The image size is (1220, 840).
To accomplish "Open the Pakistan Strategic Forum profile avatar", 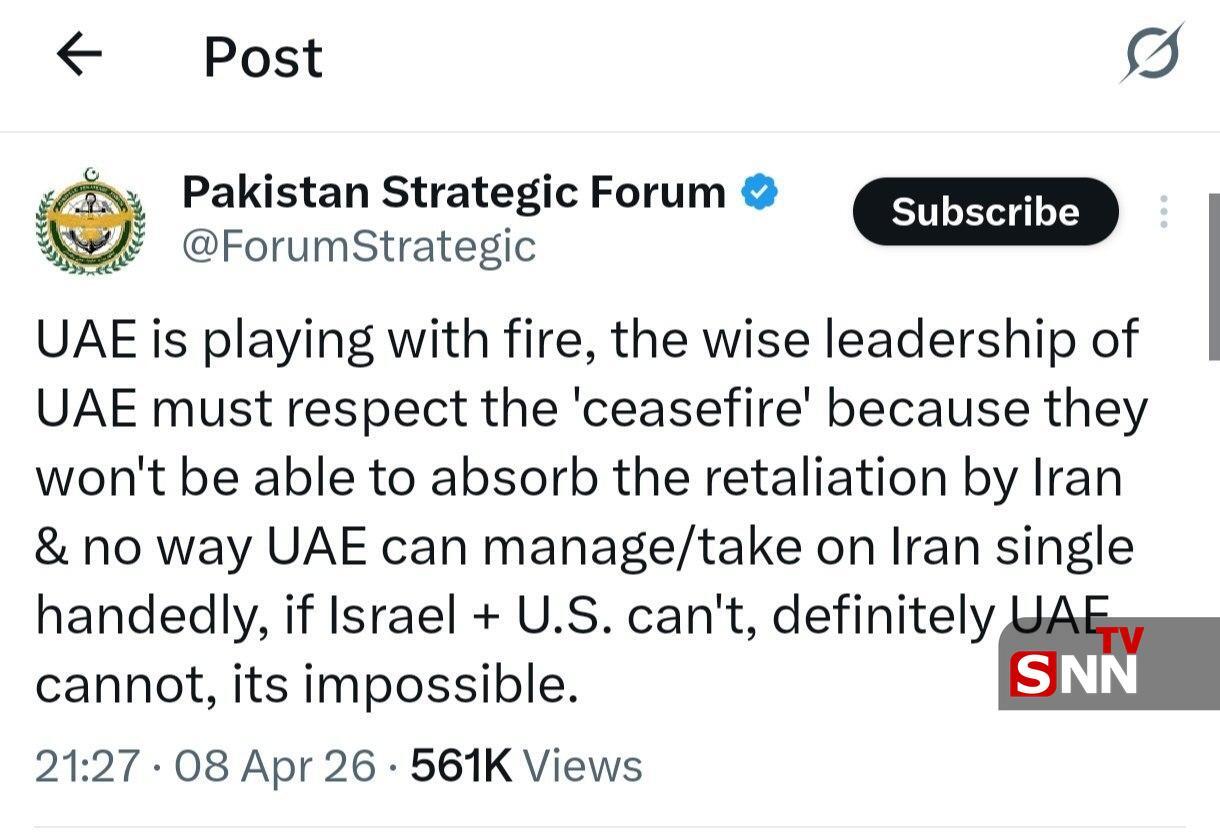I will [x=90, y=222].
